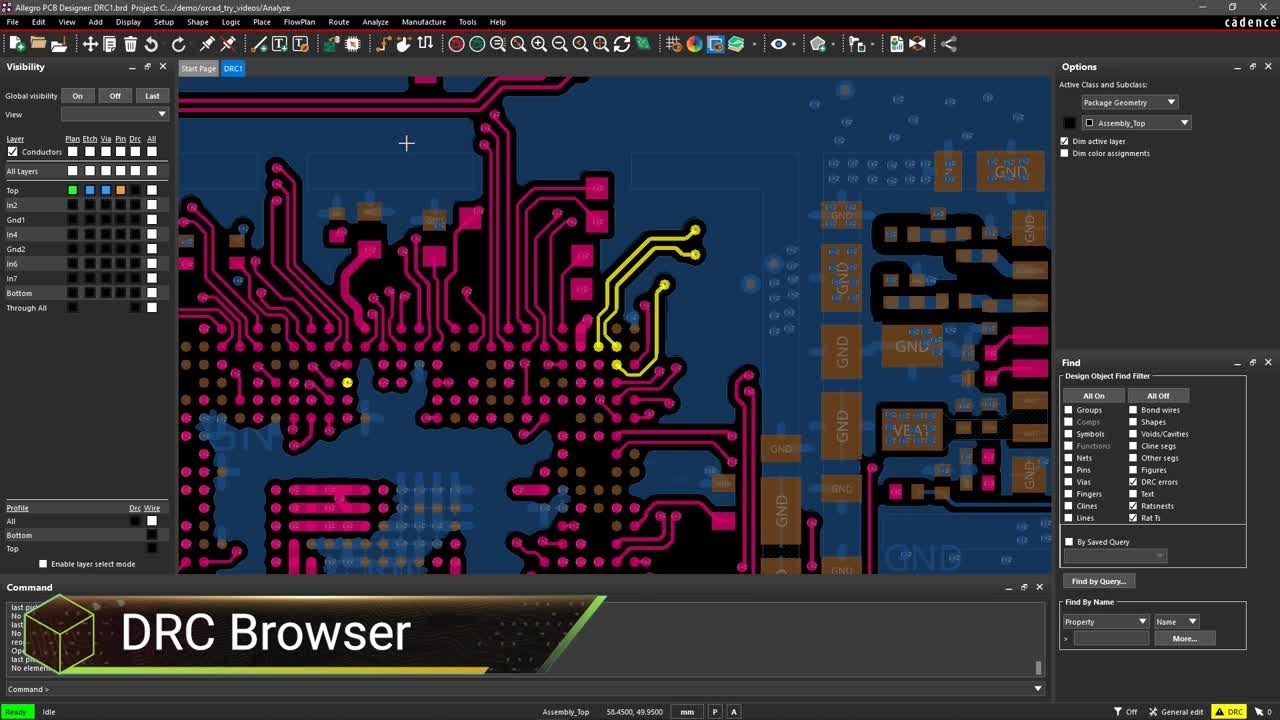Click Global visibility On button
This screenshot has height=720, width=1280.
coord(78,96)
